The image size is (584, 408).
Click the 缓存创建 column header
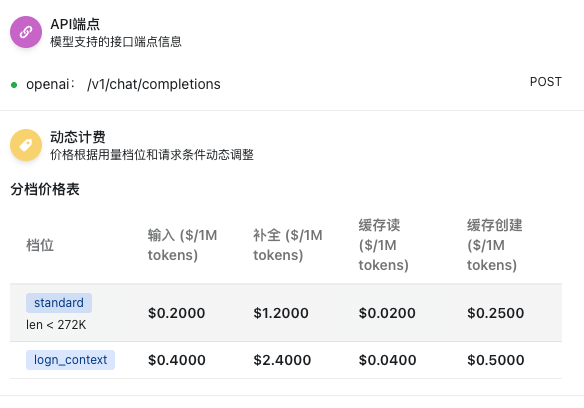(495, 245)
